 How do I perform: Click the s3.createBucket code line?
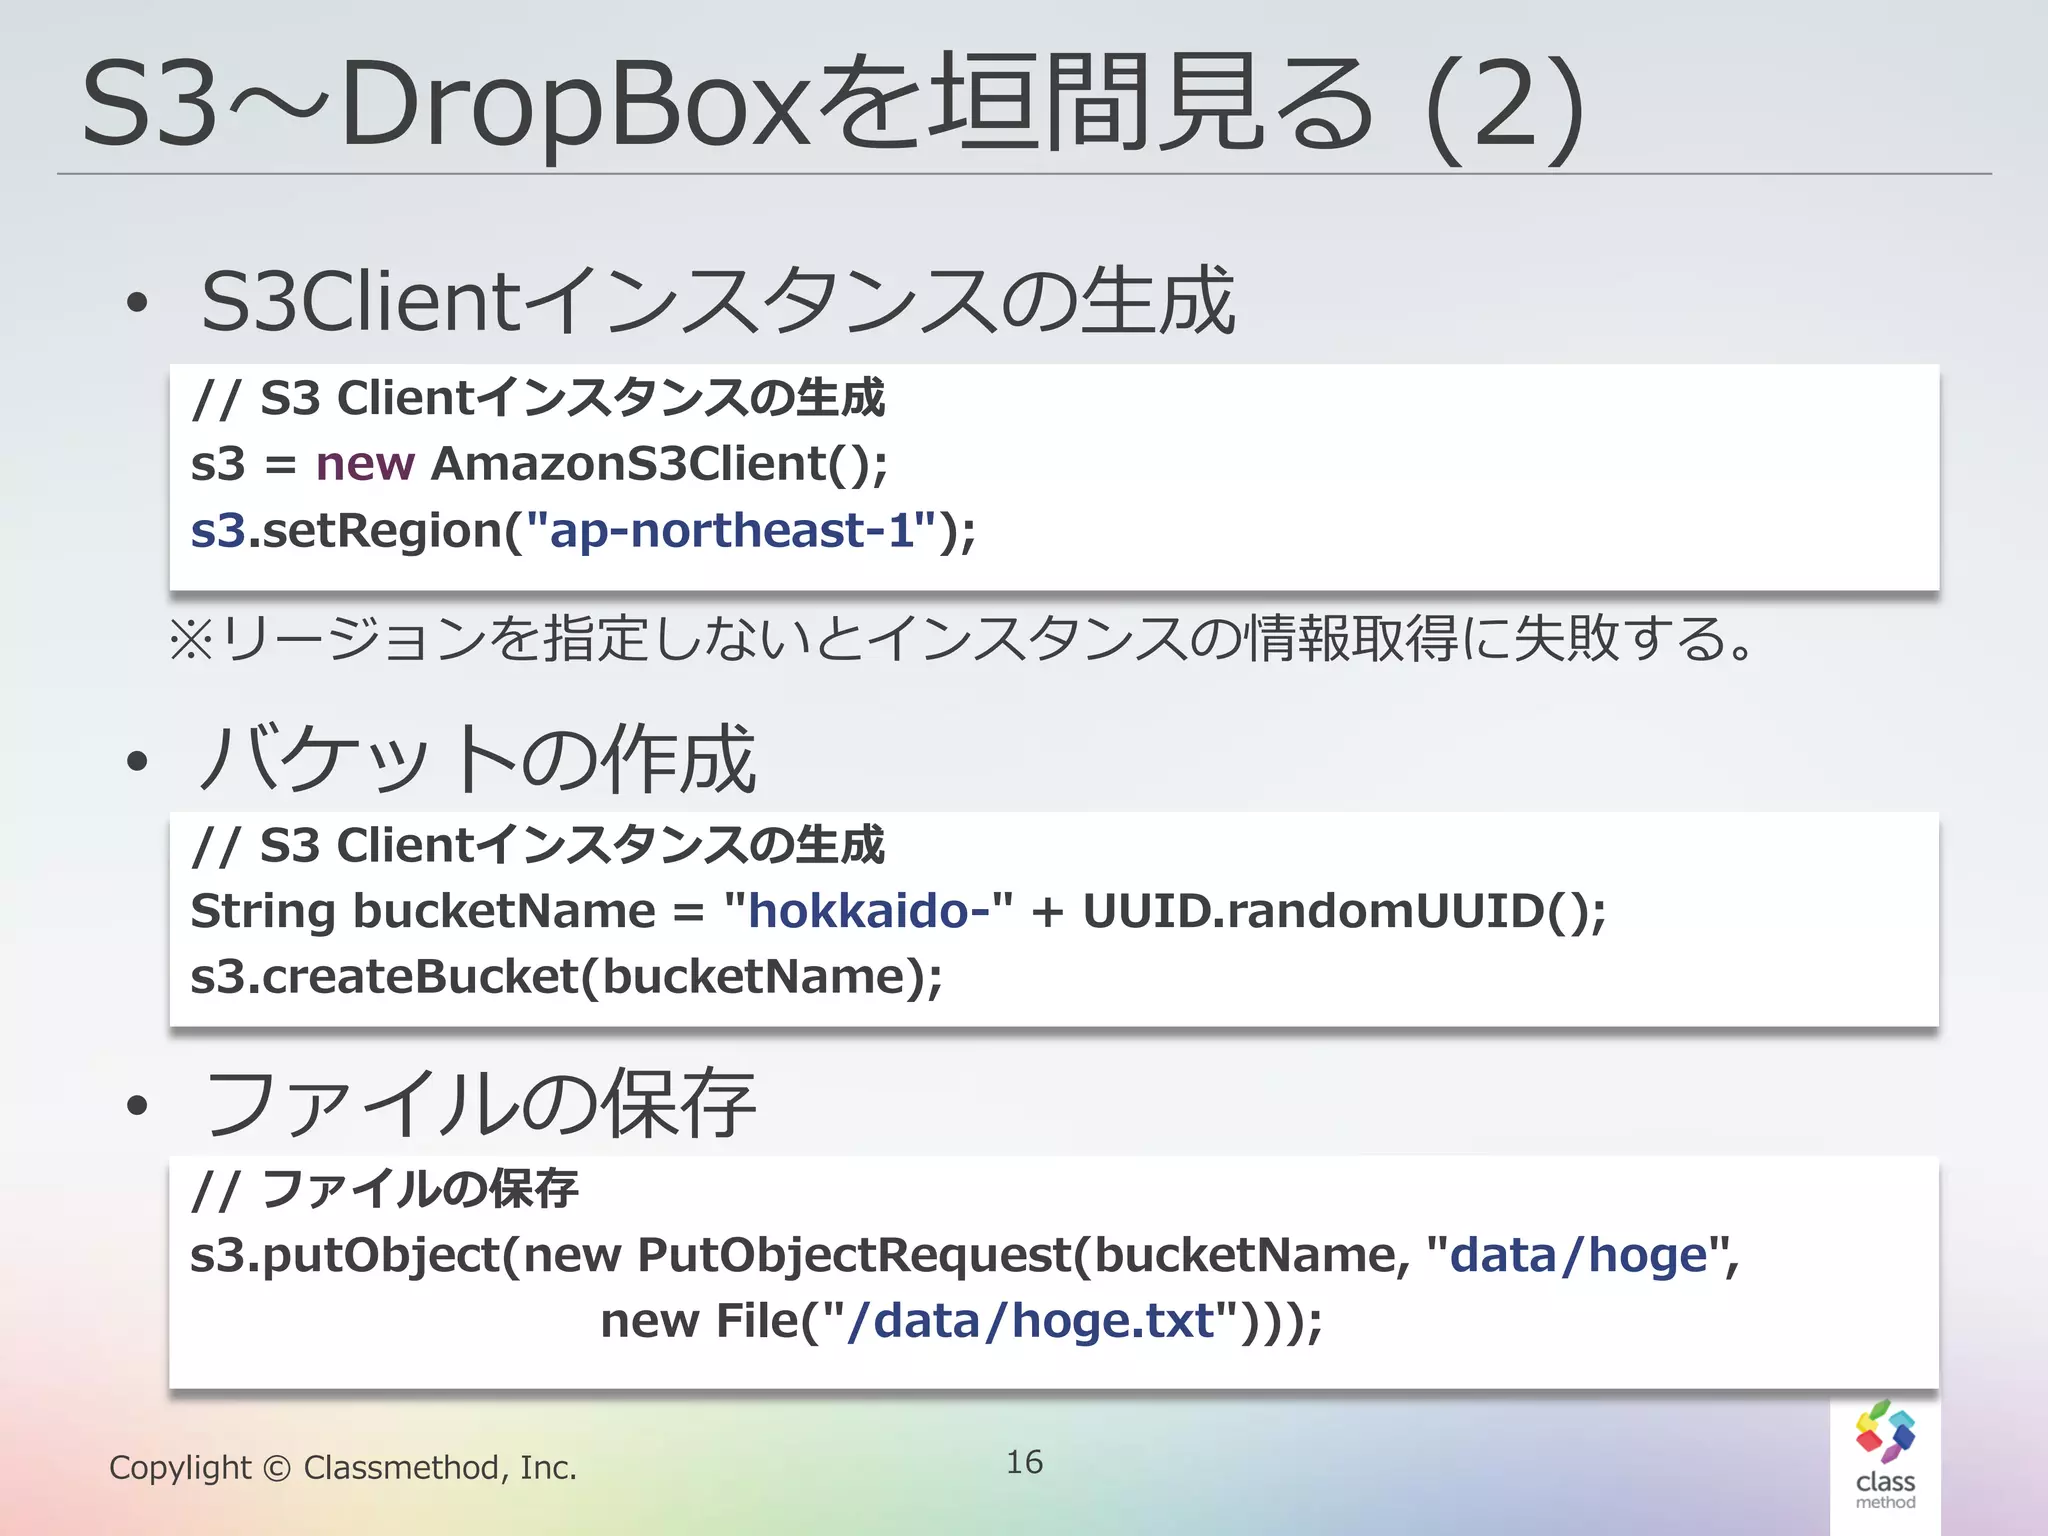point(566,977)
